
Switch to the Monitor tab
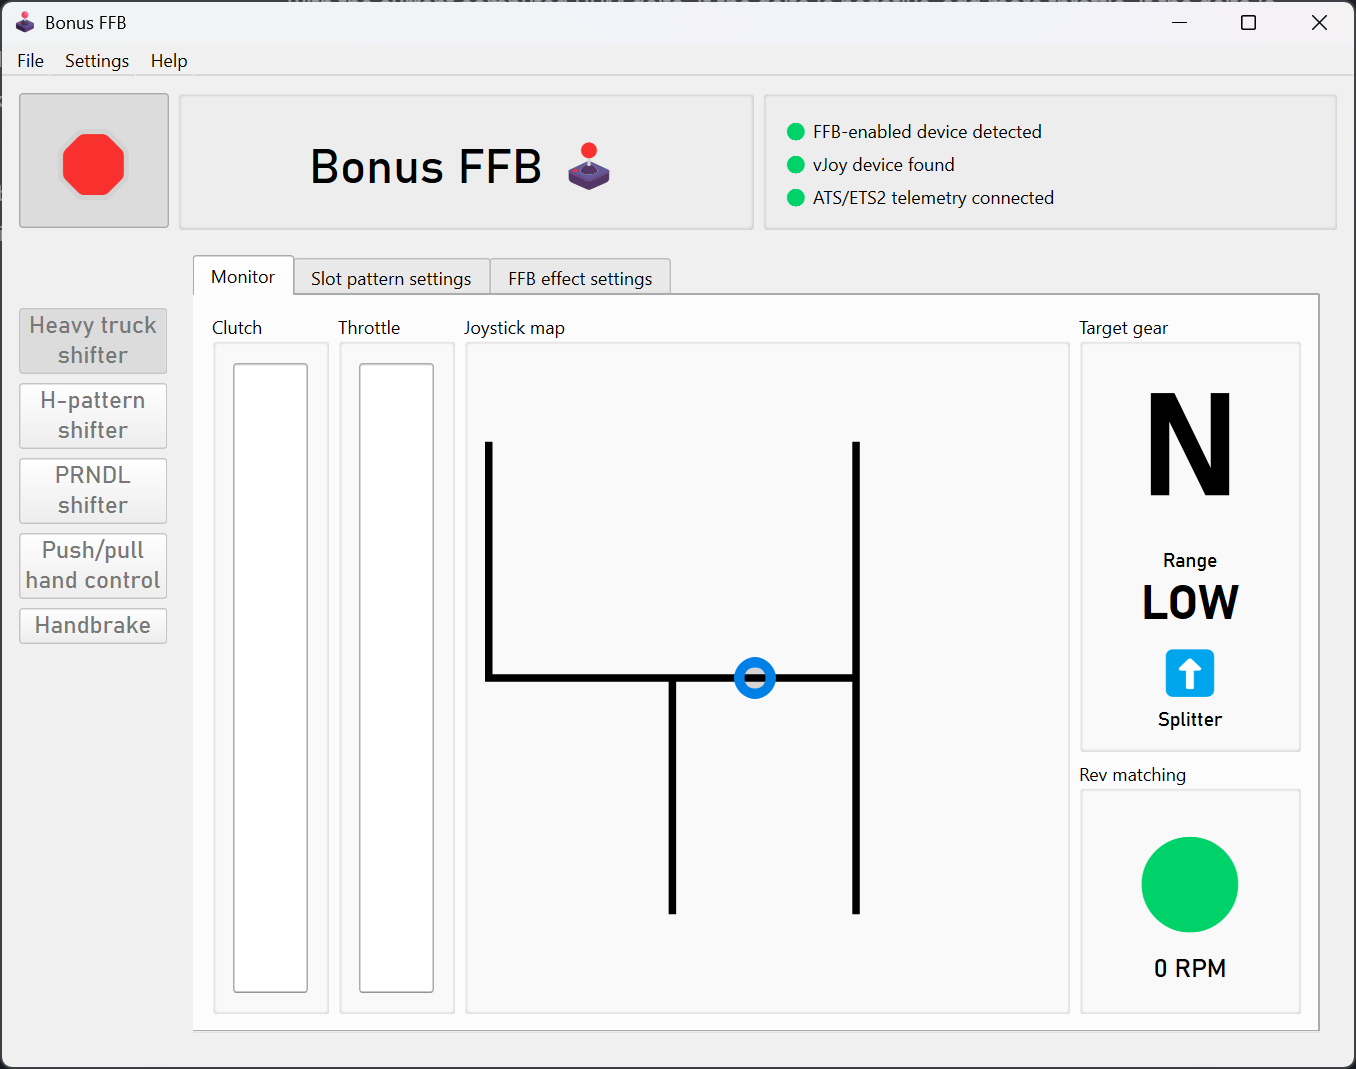pyautogui.click(x=243, y=277)
